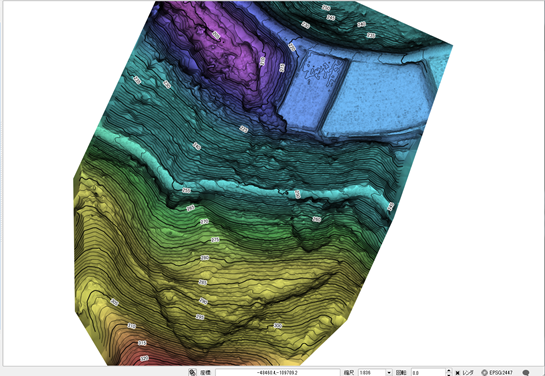The width and height of the screenshot is (545, 376).
Task: Click the CRS globe icon beside EPSG:2447
Action: pos(485,372)
